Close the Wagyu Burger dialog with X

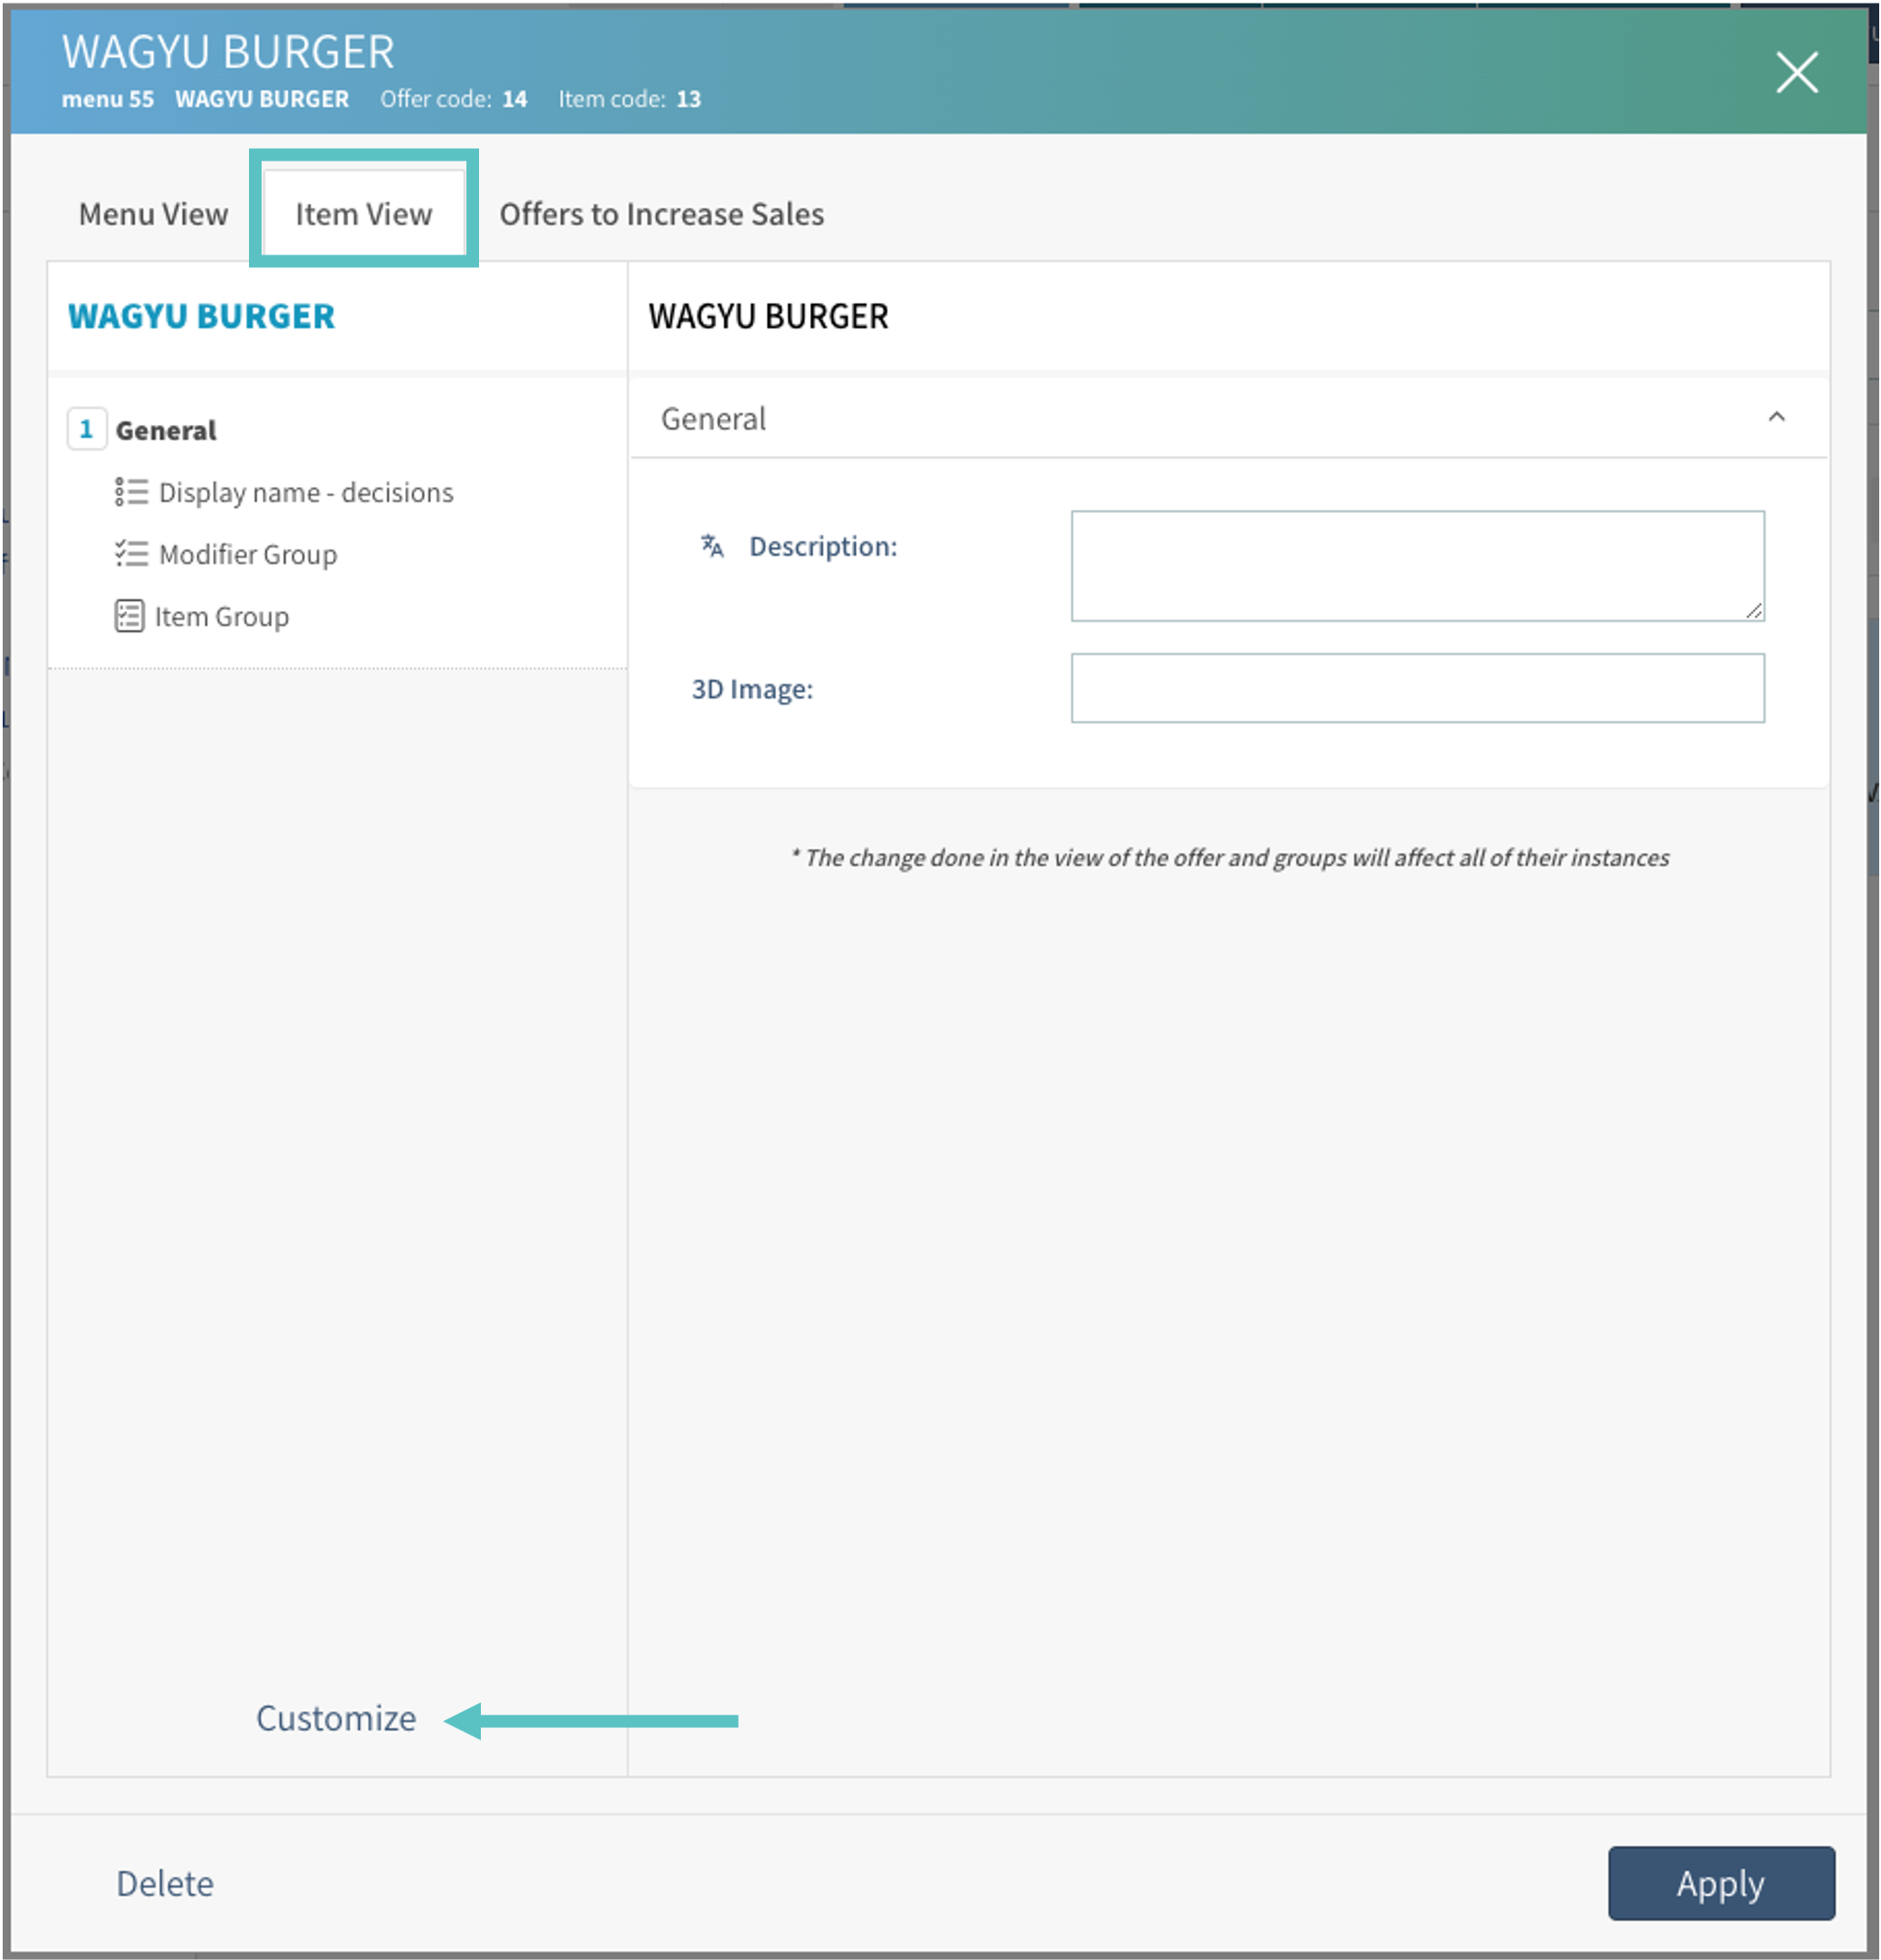pos(1796,73)
